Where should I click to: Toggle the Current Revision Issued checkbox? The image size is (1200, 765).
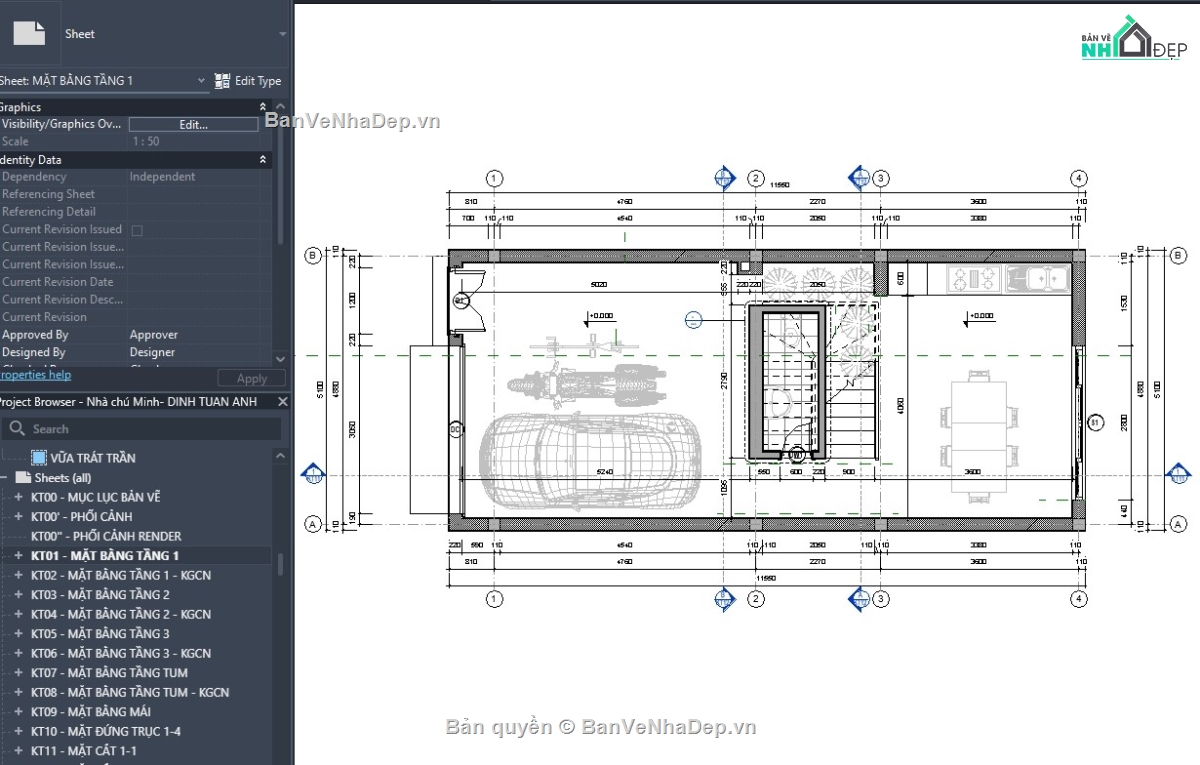point(137,230)
